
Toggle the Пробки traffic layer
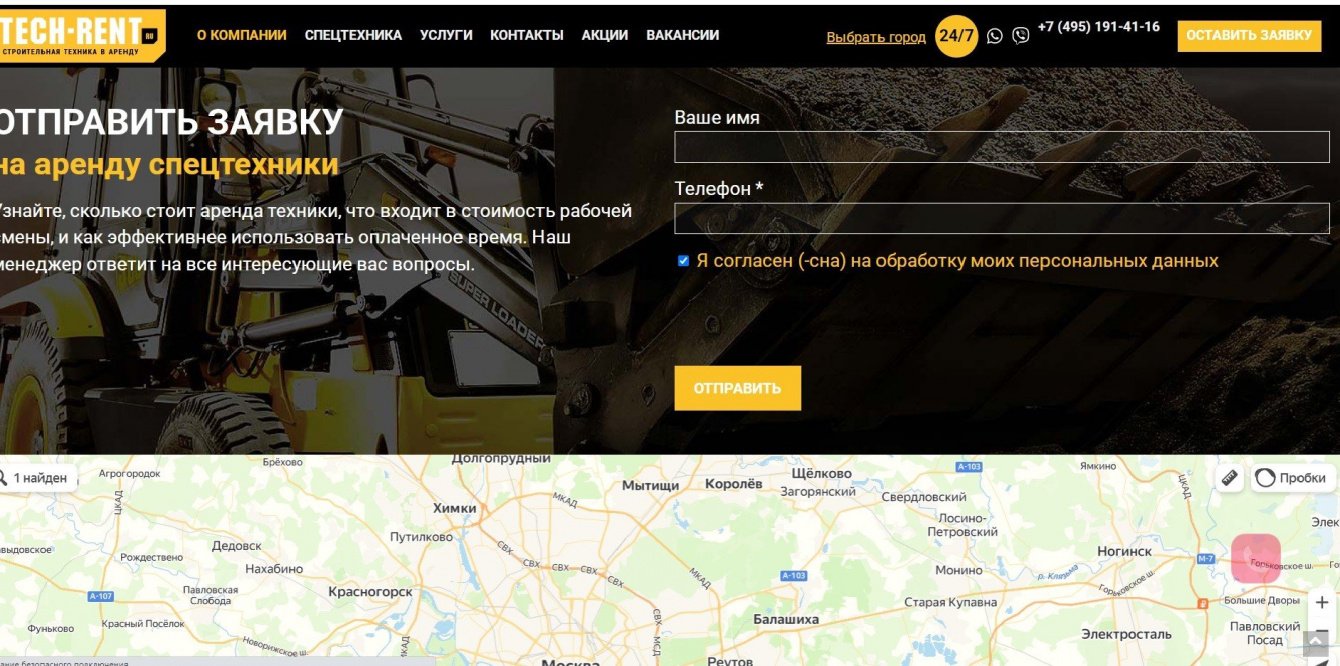tap(1290, 478)
